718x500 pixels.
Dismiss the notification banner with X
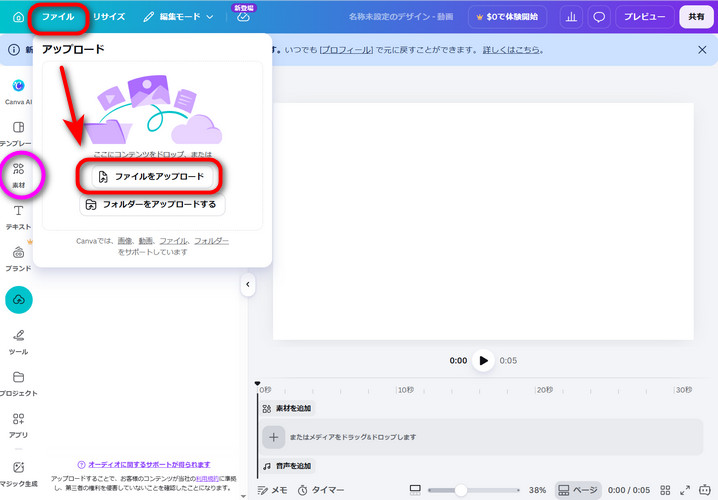click(x=702, y=50)
